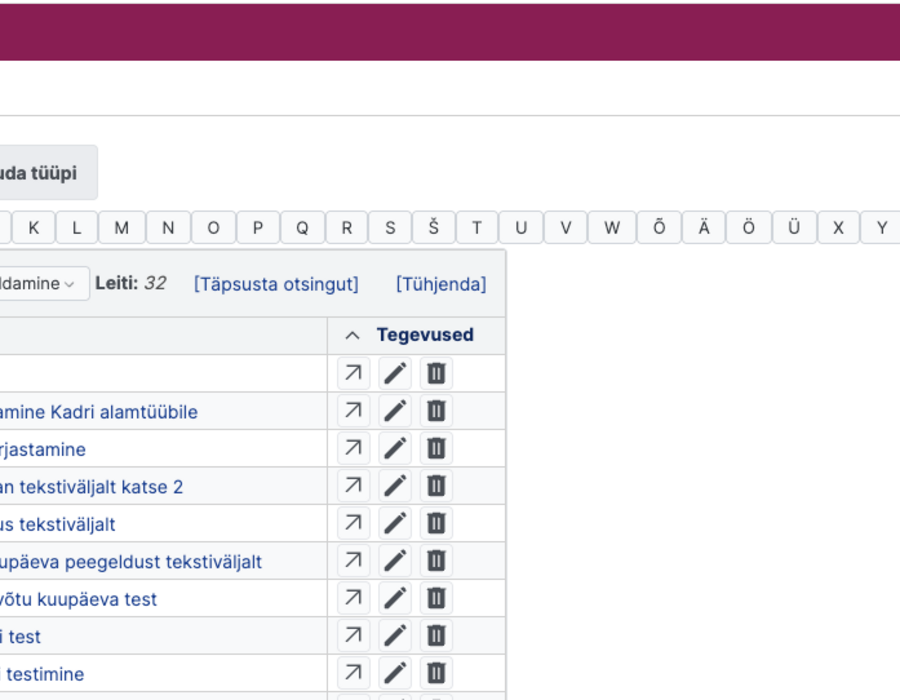The width and height of the screenshot is (900, 700).
Task: Filter list by letter W
Action: pos(612,228)
